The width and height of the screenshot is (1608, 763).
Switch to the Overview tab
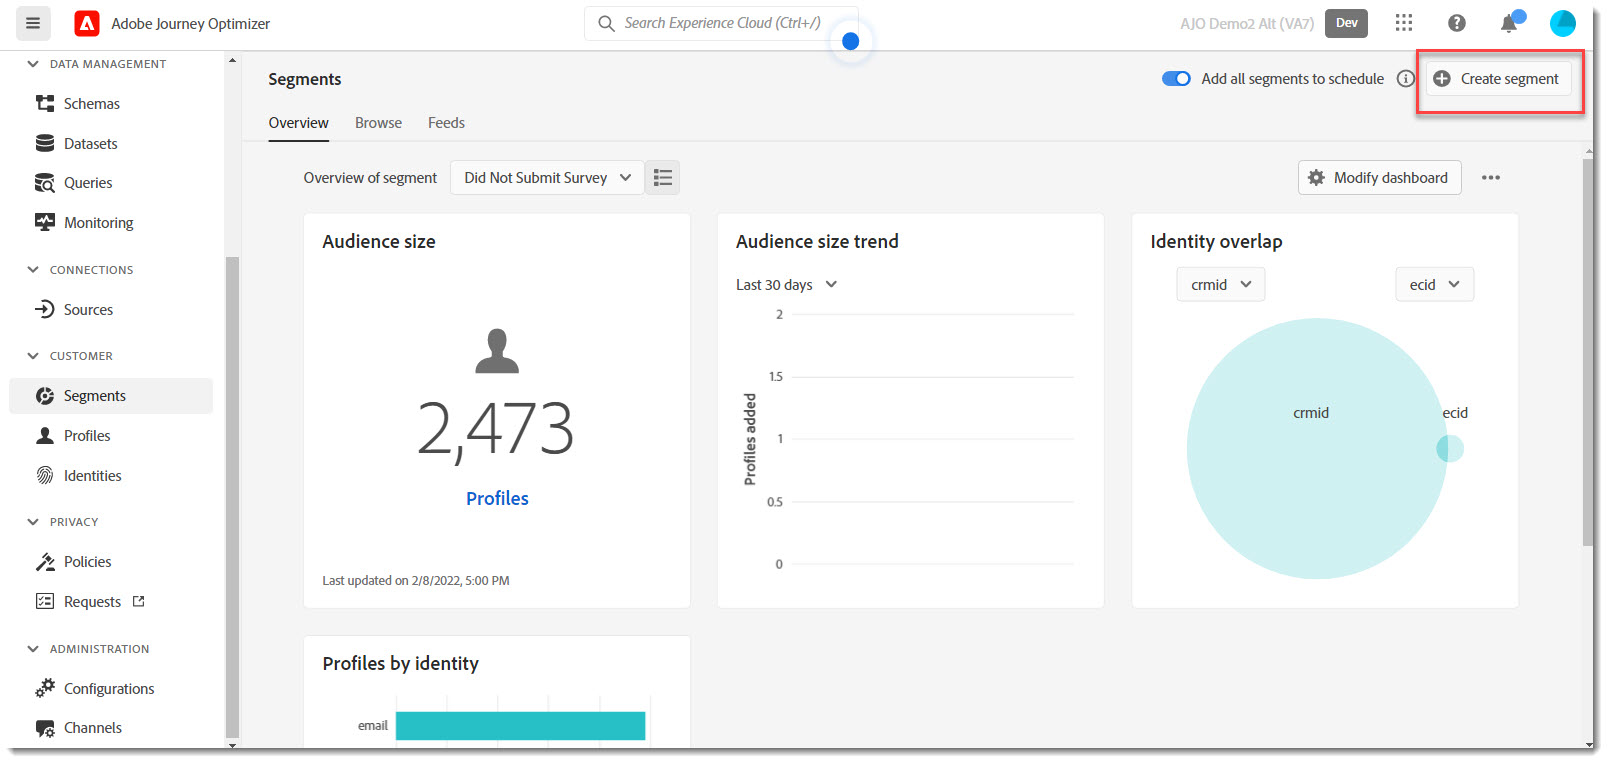point(298,123)
